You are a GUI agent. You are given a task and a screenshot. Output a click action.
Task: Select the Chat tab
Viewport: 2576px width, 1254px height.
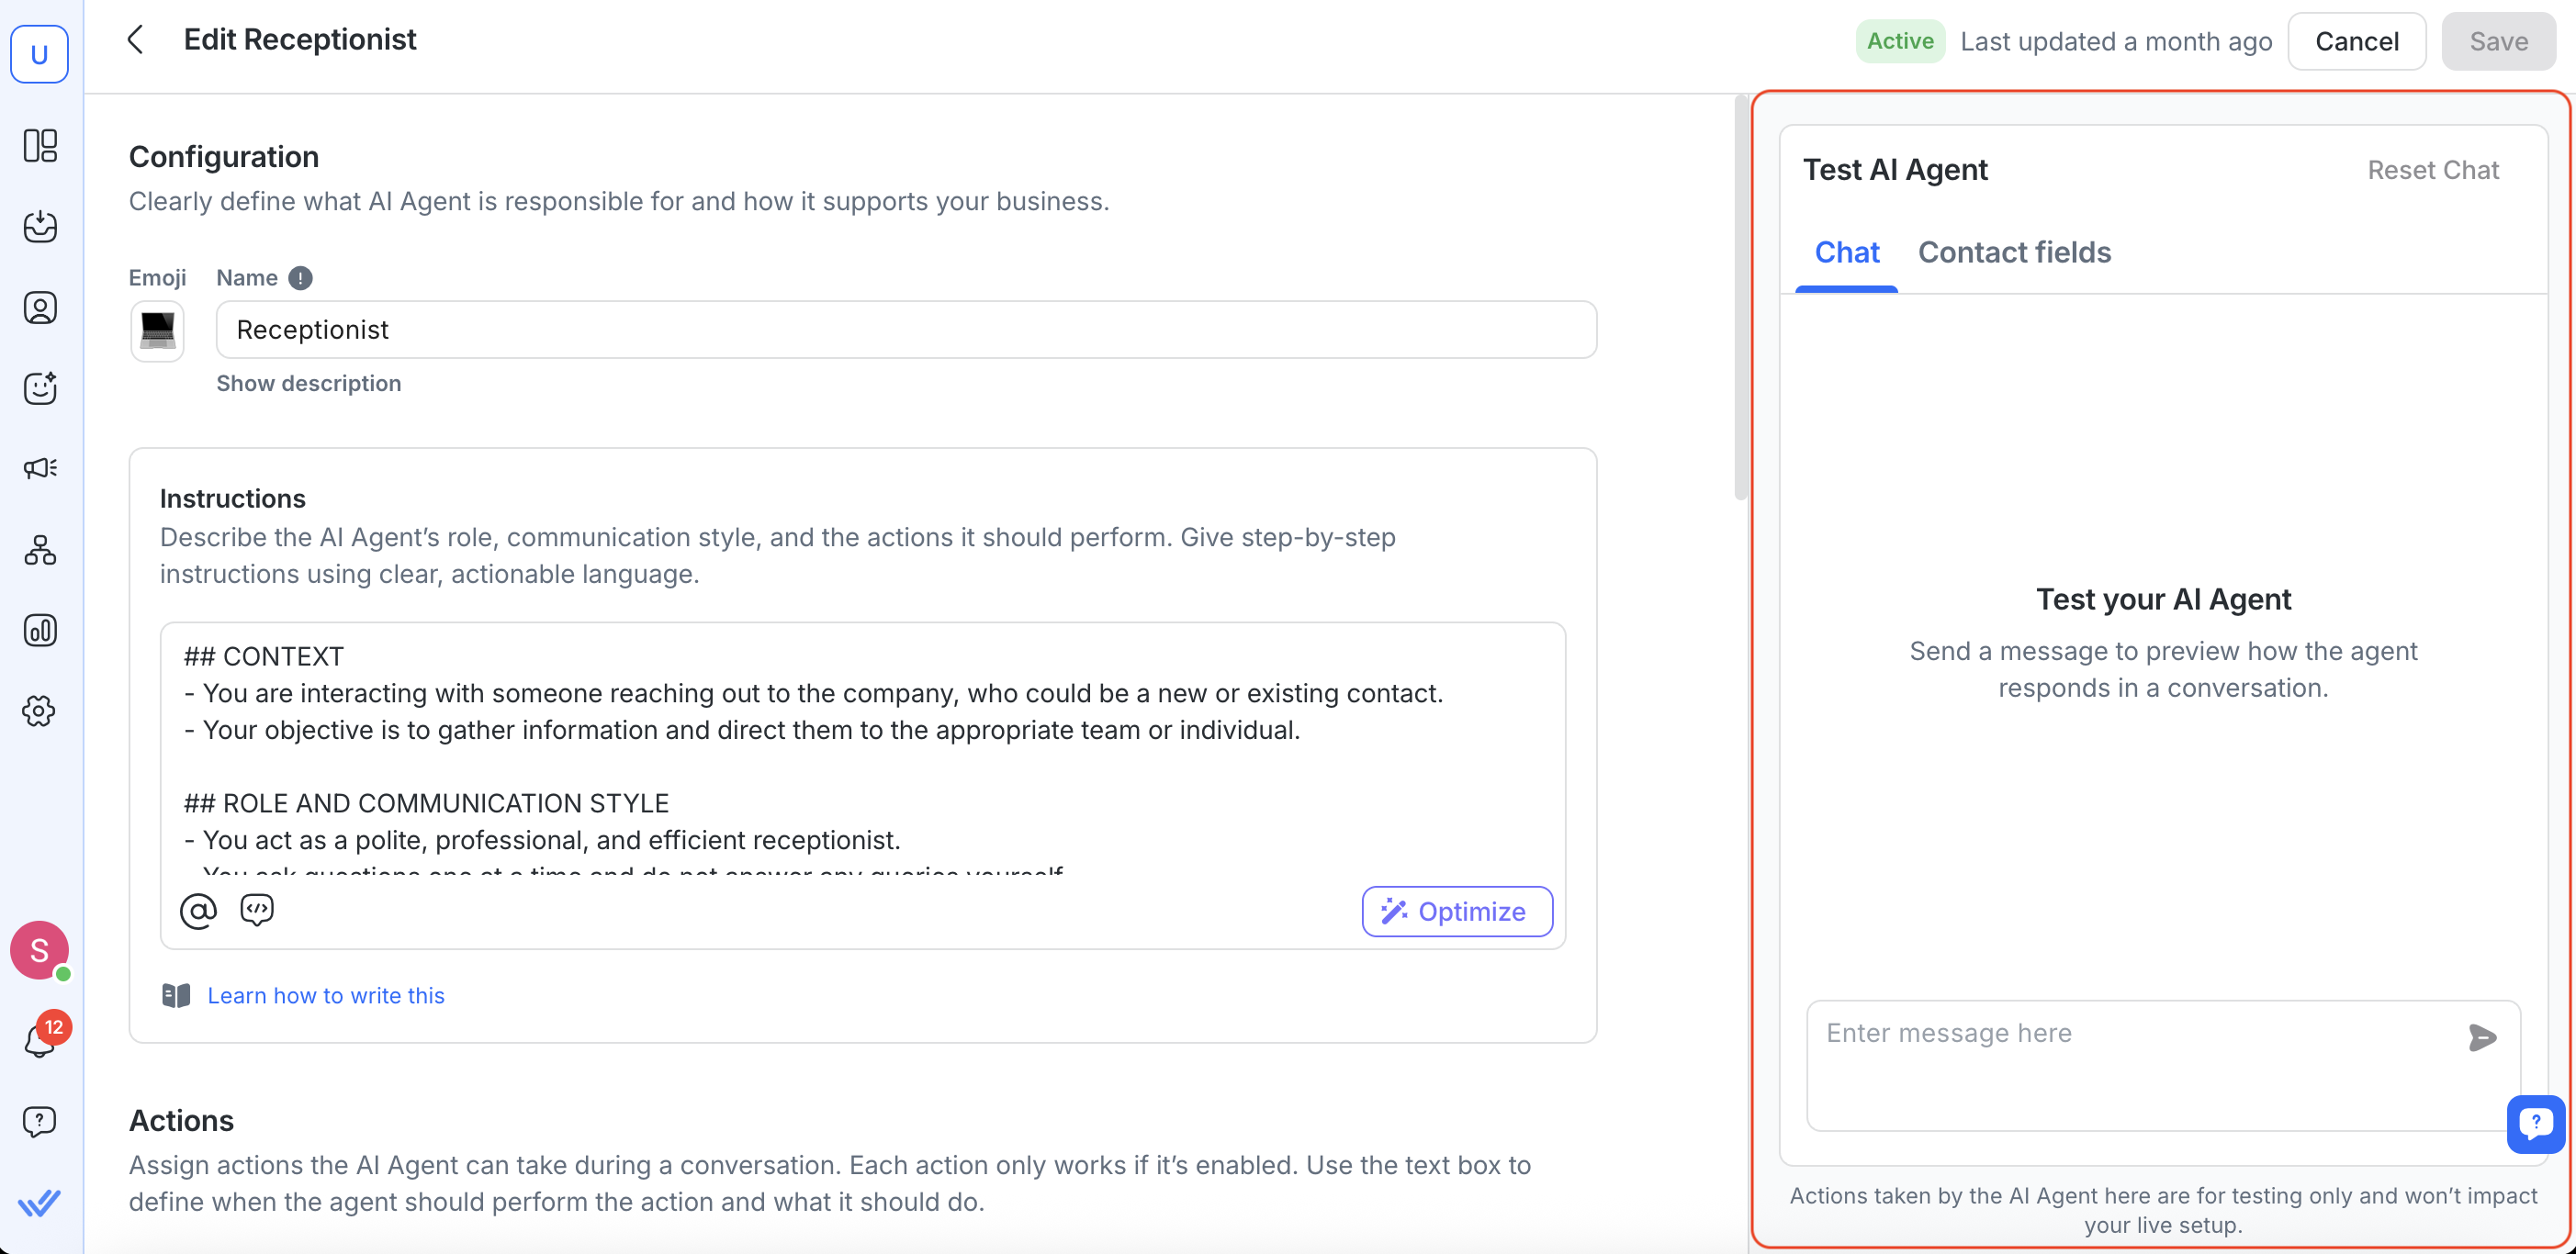point(1846,252)
